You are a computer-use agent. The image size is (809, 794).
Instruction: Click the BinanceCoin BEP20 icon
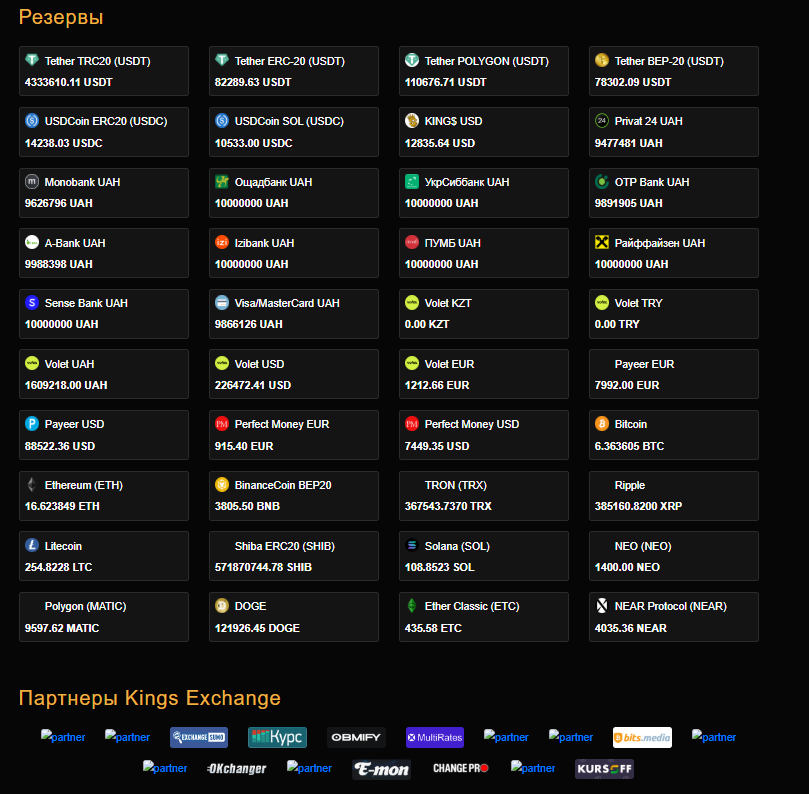pos(222,484)
